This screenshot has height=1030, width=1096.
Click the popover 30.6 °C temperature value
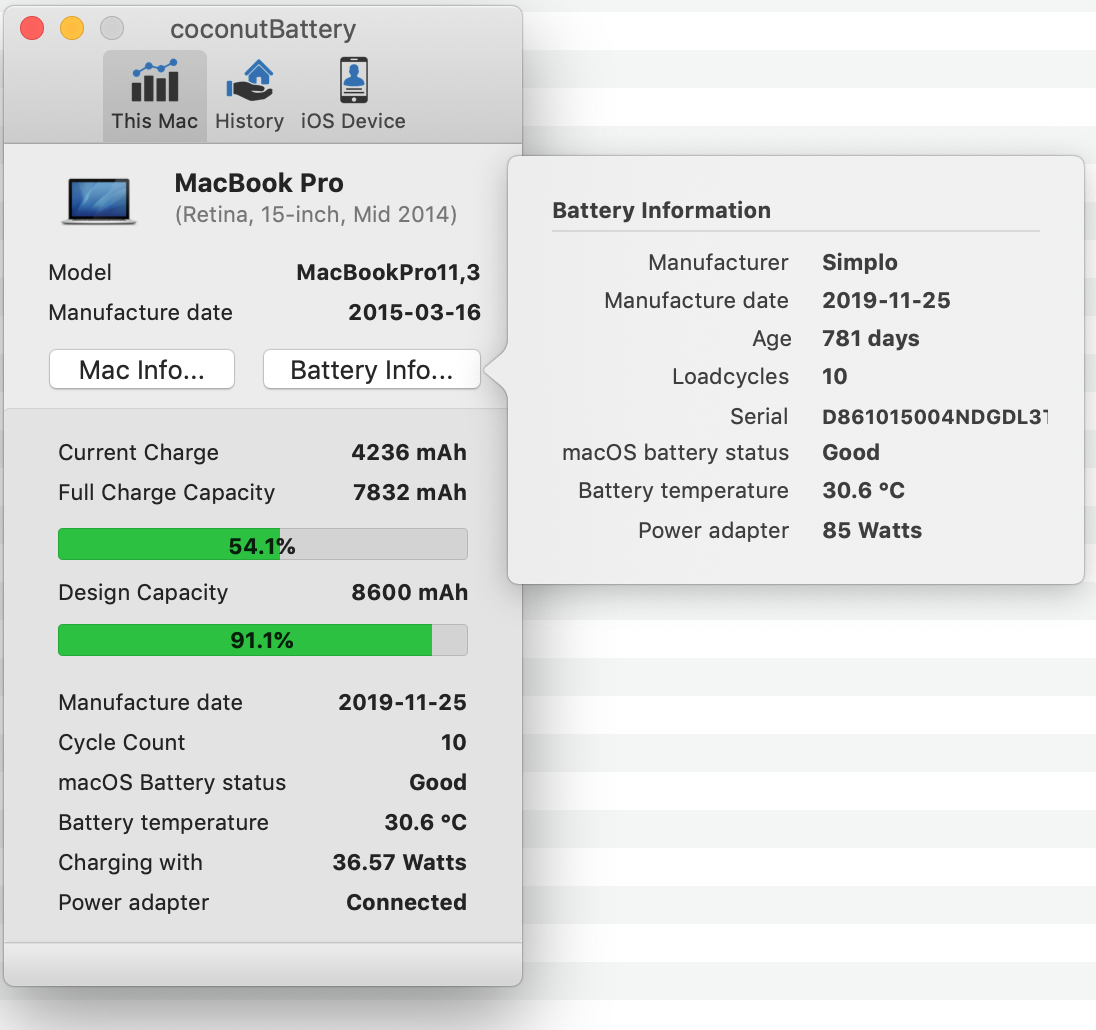pyautogui.click(x=863, y=491)
